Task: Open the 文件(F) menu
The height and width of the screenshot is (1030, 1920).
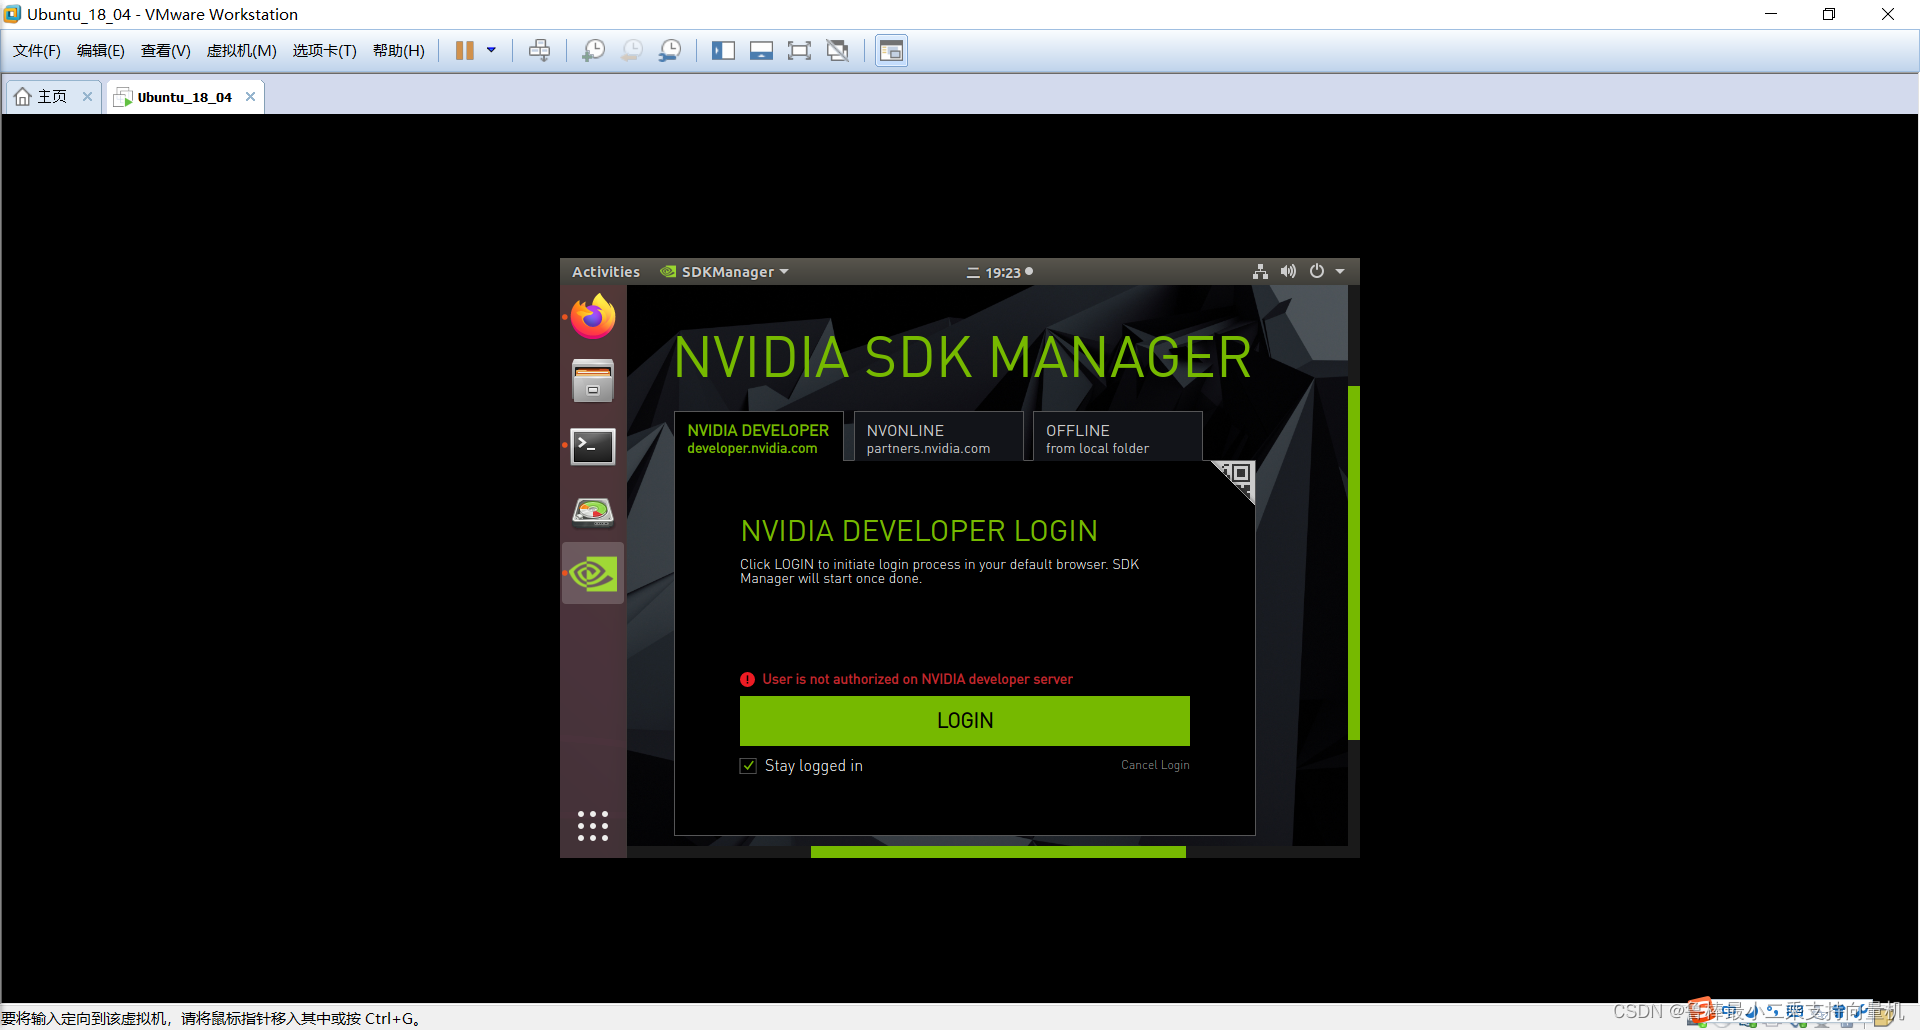Action: (x=37, y=51)
